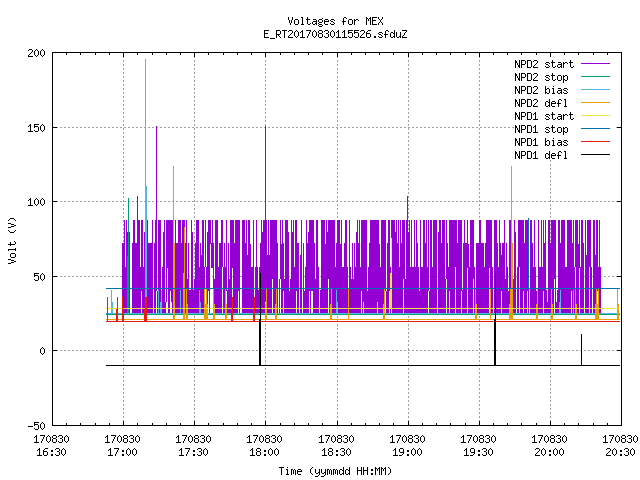Select the NPD1 defl legend label
640x480 pixels.
[541, 155]
